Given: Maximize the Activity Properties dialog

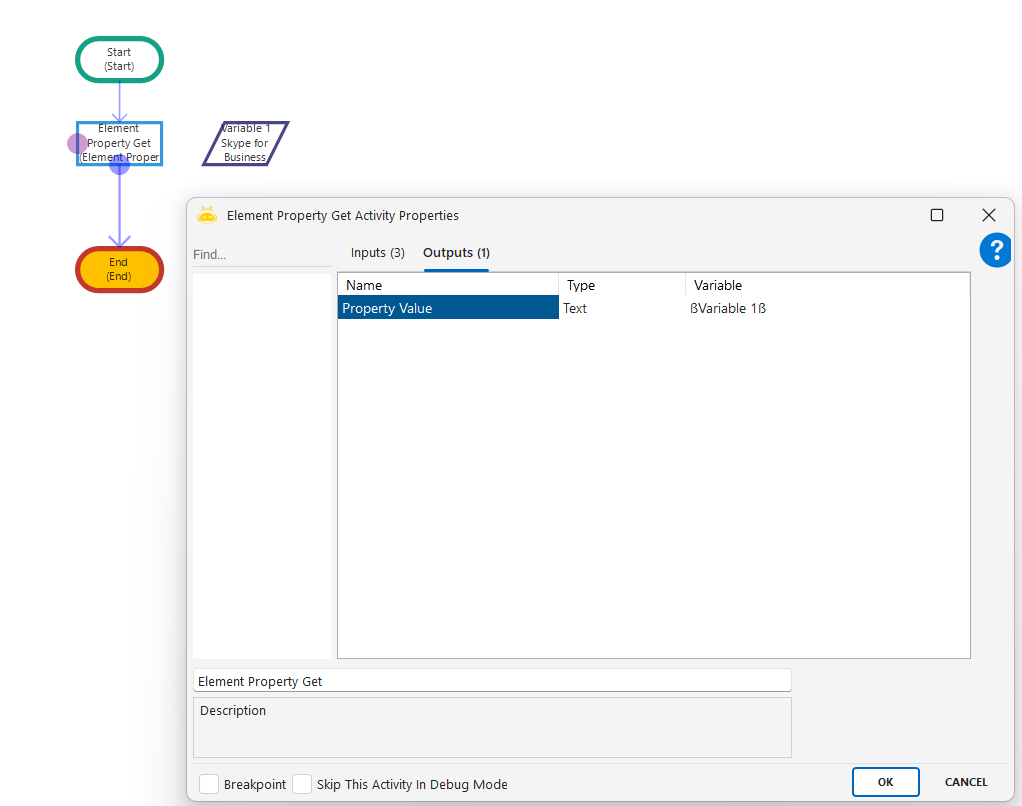Looking at the screenshot, I should (937, 215).
